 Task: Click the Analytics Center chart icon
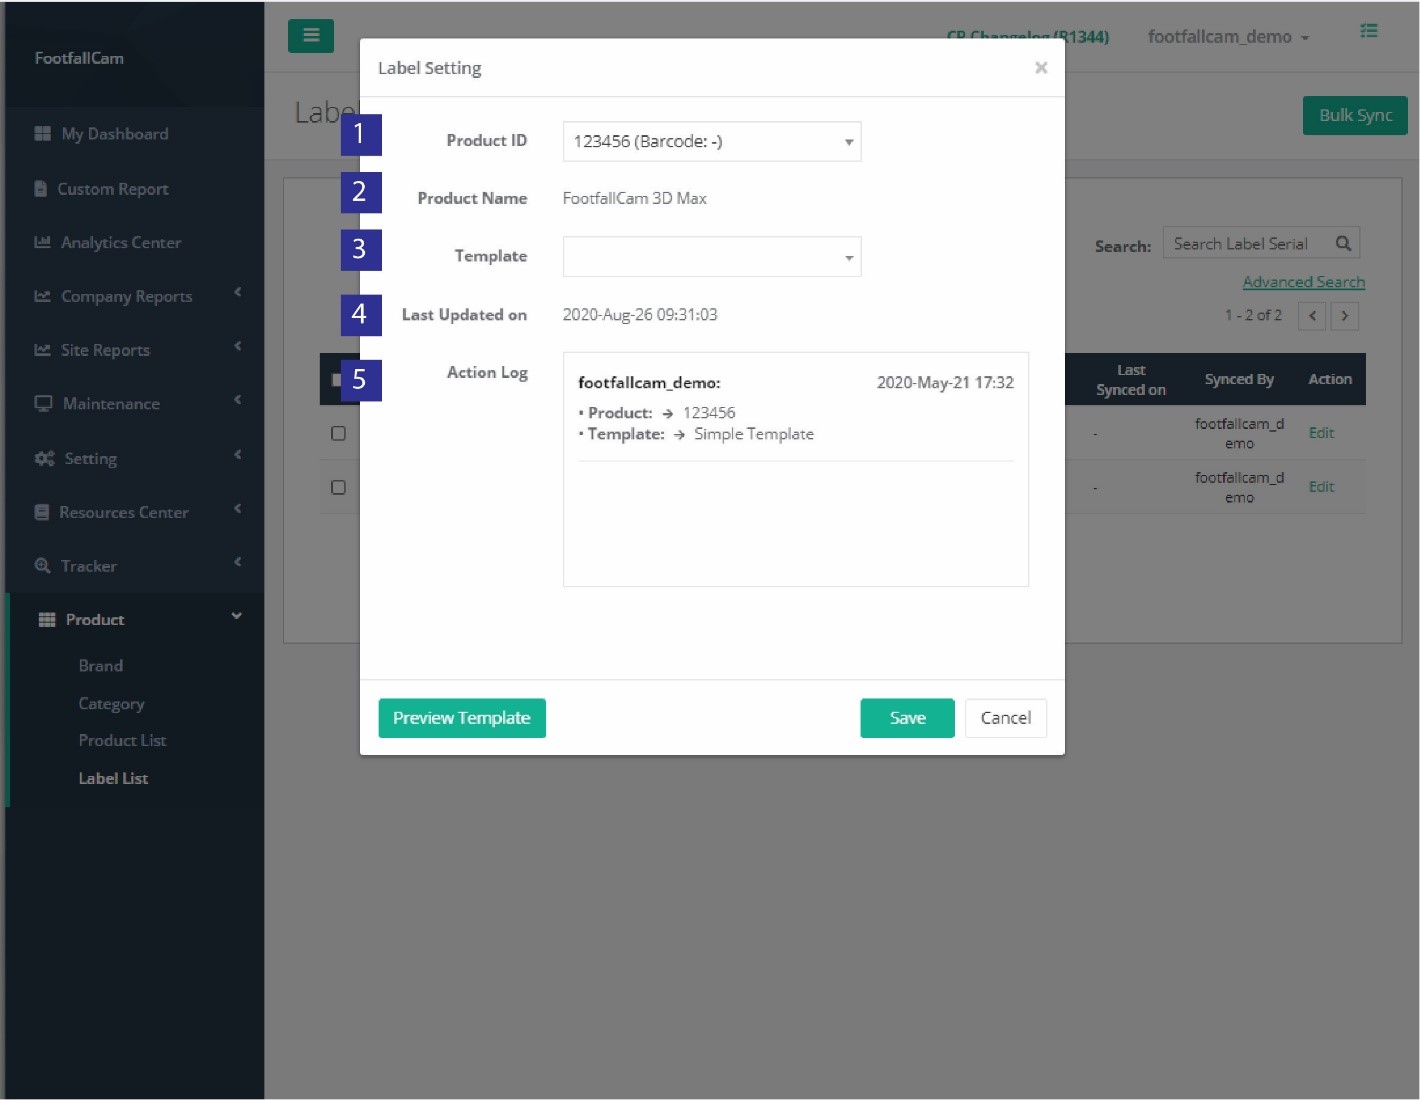pos(42,242)
